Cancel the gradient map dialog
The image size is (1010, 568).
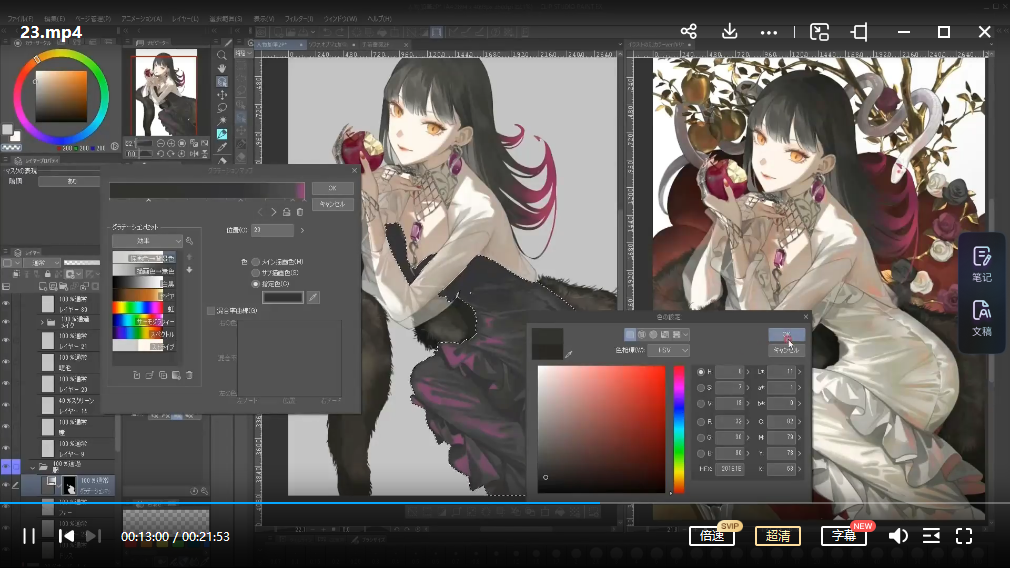332,204
